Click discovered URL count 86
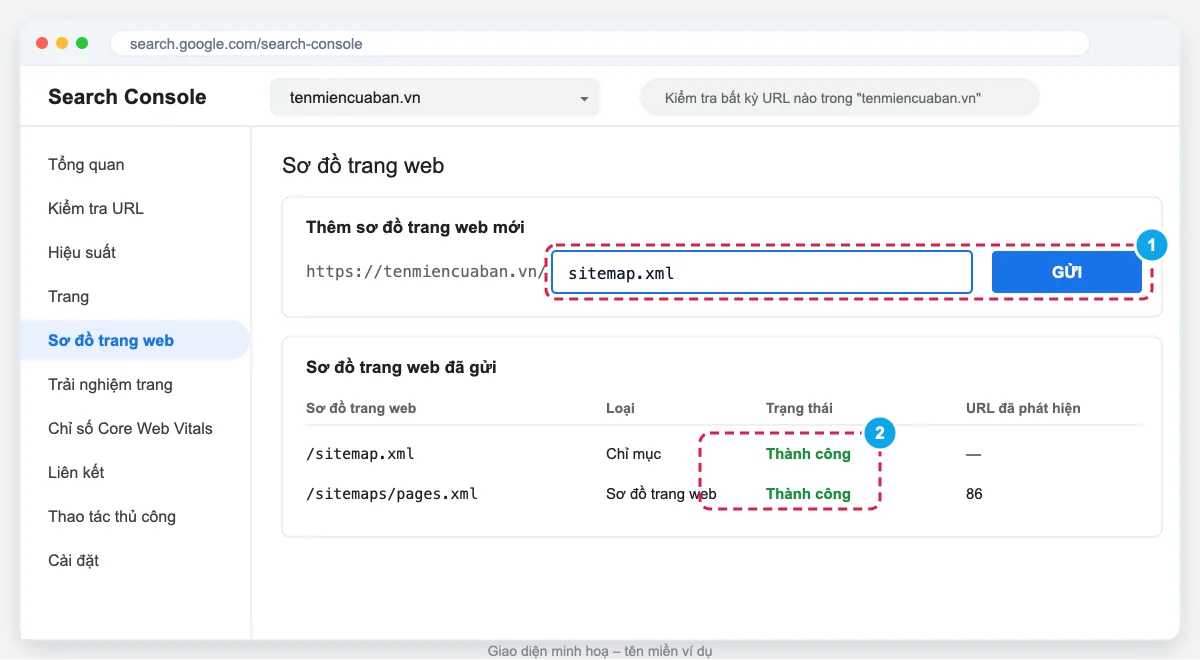The width and height of the screenshot is (1200, 660). pyautogui.click(x=974, y=494)
